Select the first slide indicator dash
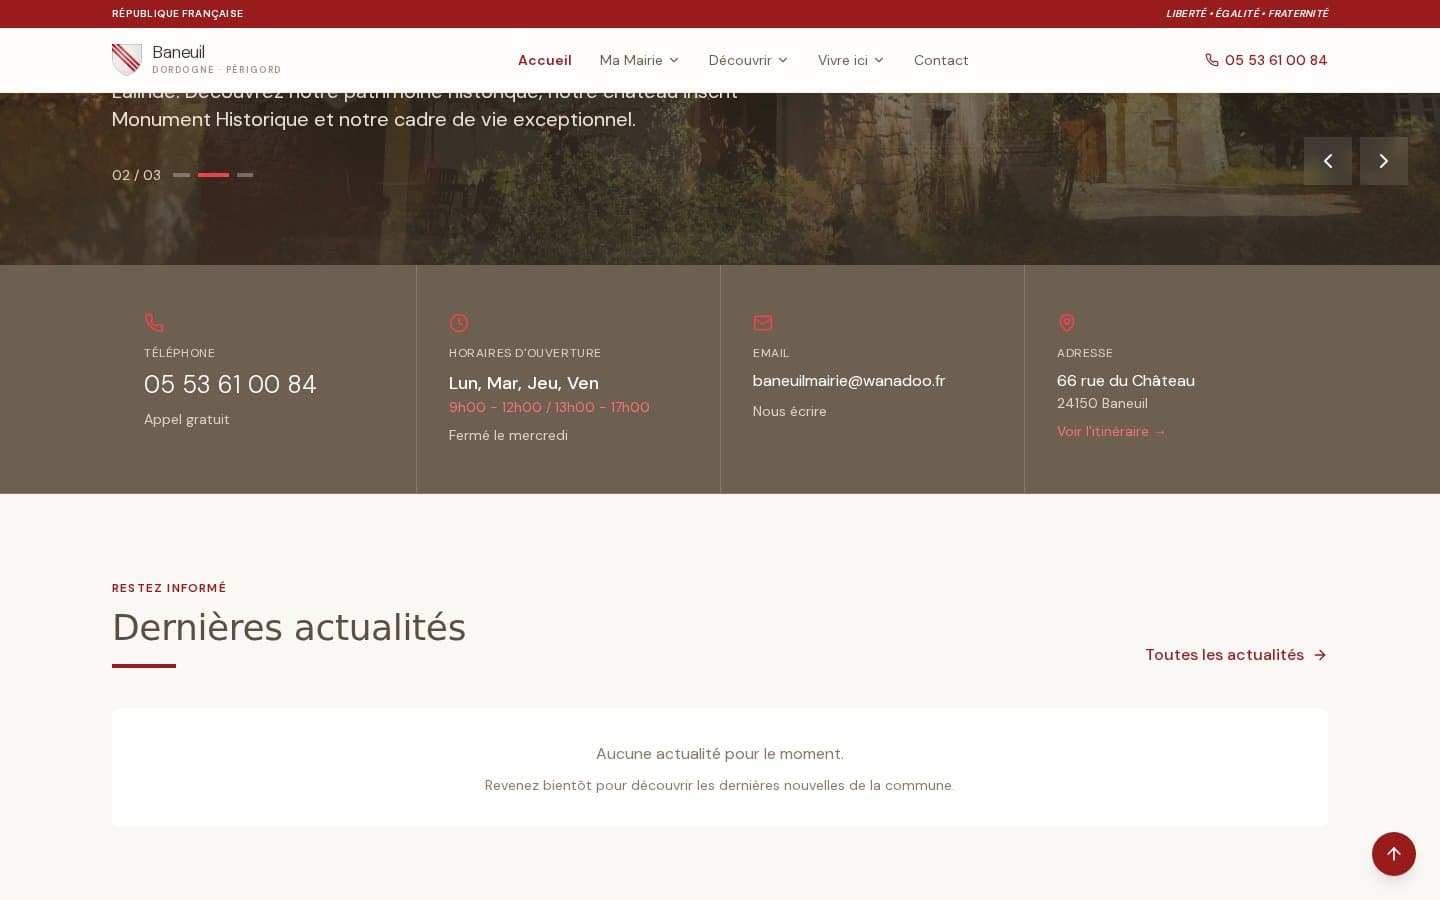The height and width of the screenshot is (900, 1440). (181, 175)
